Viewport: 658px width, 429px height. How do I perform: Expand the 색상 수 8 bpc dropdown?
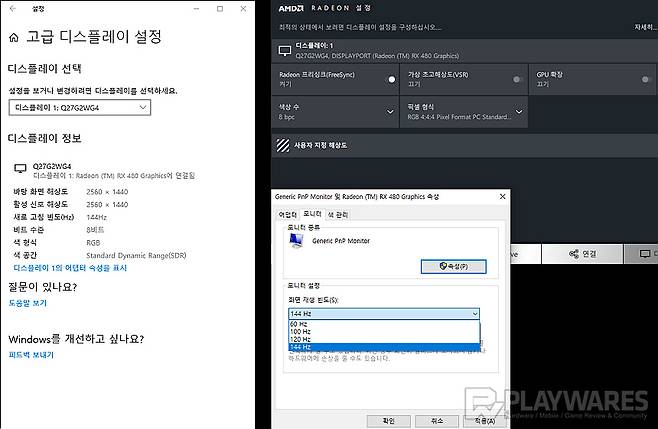click(x=391, y=112)
